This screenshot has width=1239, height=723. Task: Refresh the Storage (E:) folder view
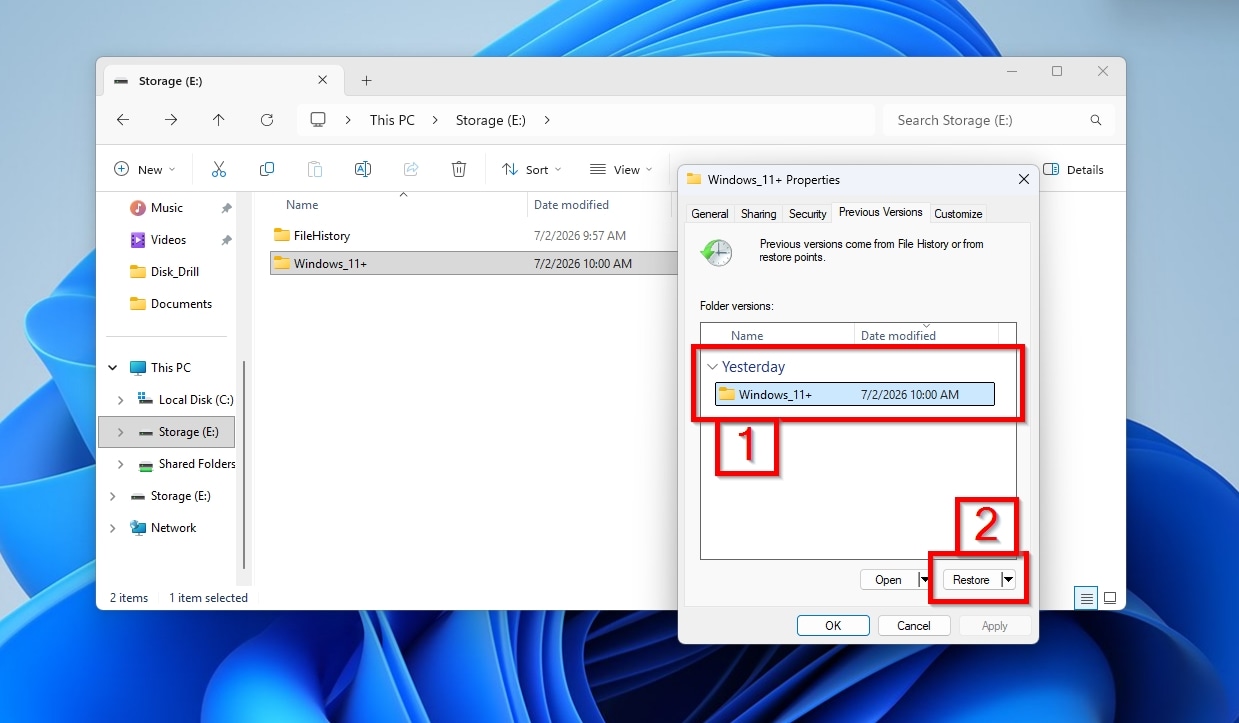point(267,120)
